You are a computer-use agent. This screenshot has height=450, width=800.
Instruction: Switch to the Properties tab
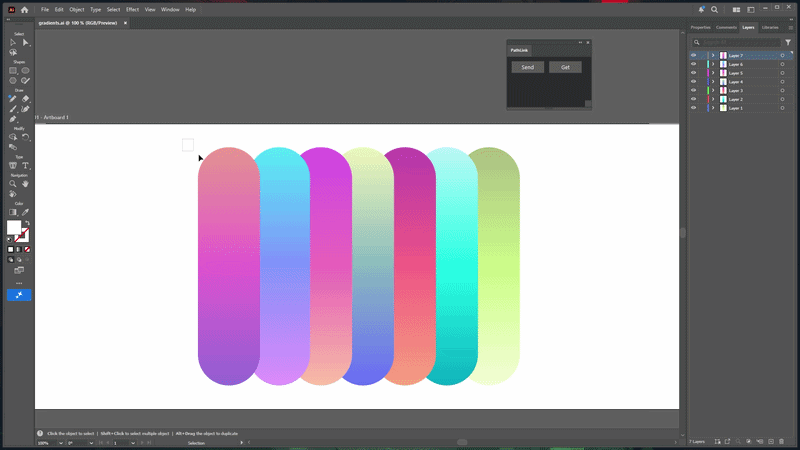click(x=701, y=28)
